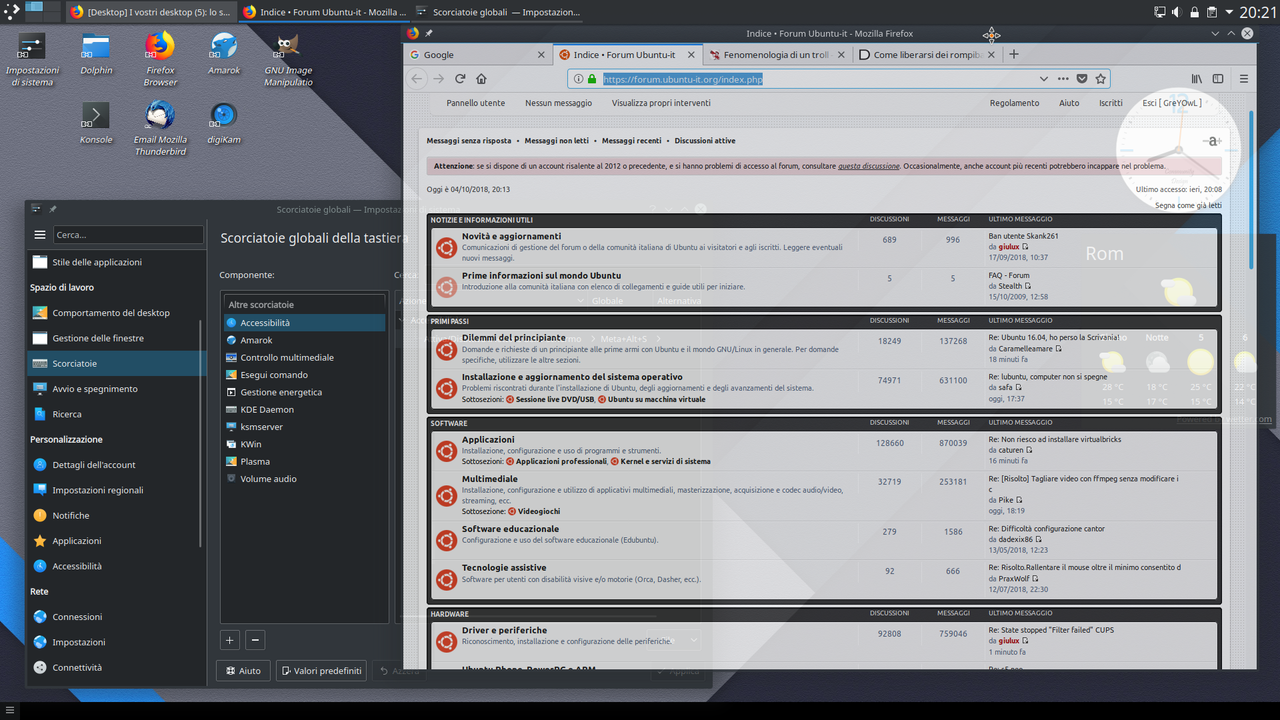Open settings sidebar hamburger menu
1280x720 pixels.
tap(40, 235)
